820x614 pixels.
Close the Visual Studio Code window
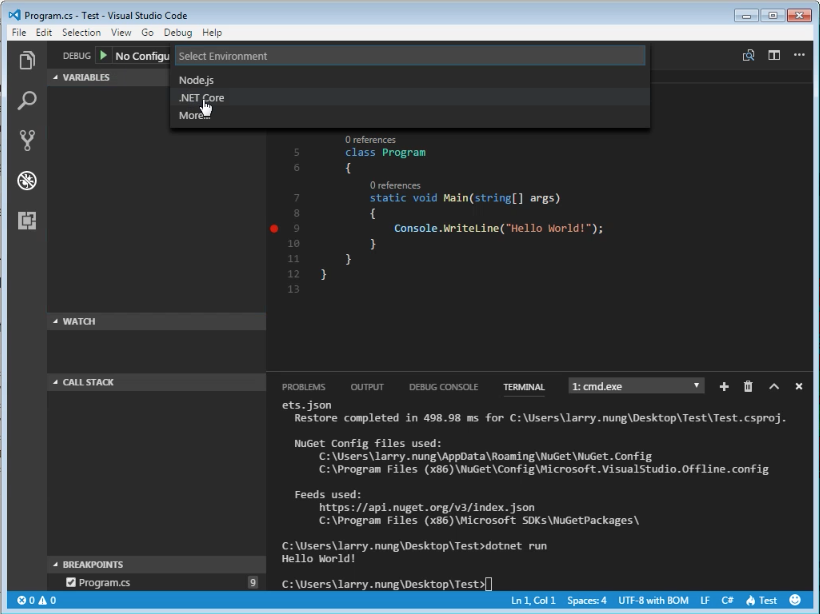799,16
